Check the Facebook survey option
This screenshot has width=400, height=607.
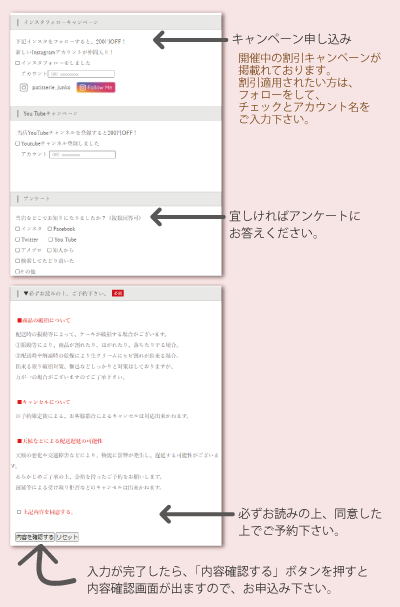[50, 229]
